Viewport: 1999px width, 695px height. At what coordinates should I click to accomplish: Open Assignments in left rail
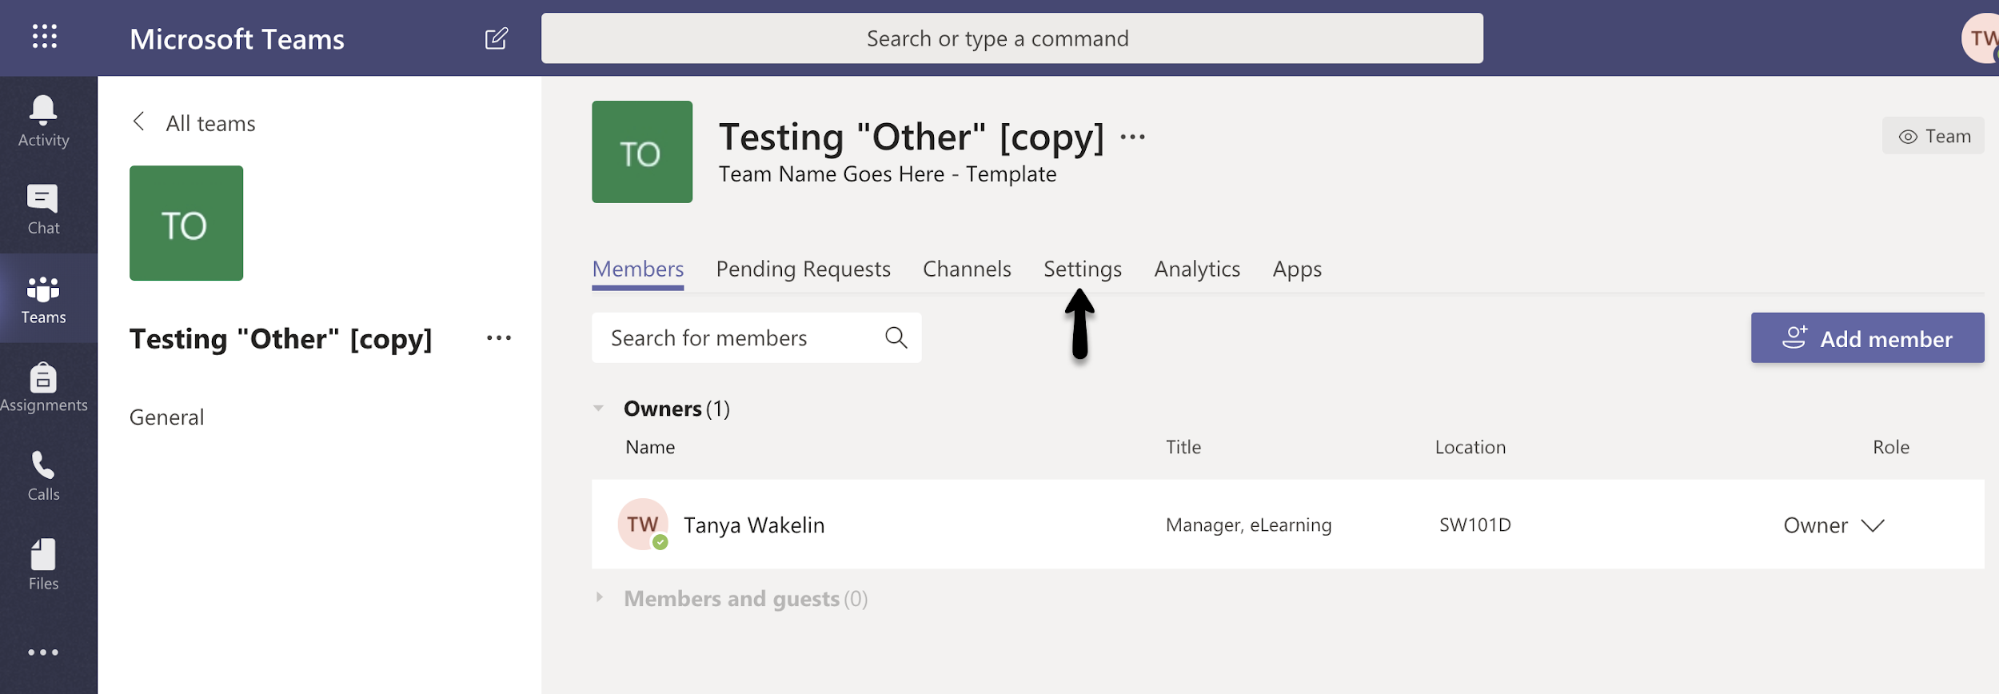(x=44, y=386)
